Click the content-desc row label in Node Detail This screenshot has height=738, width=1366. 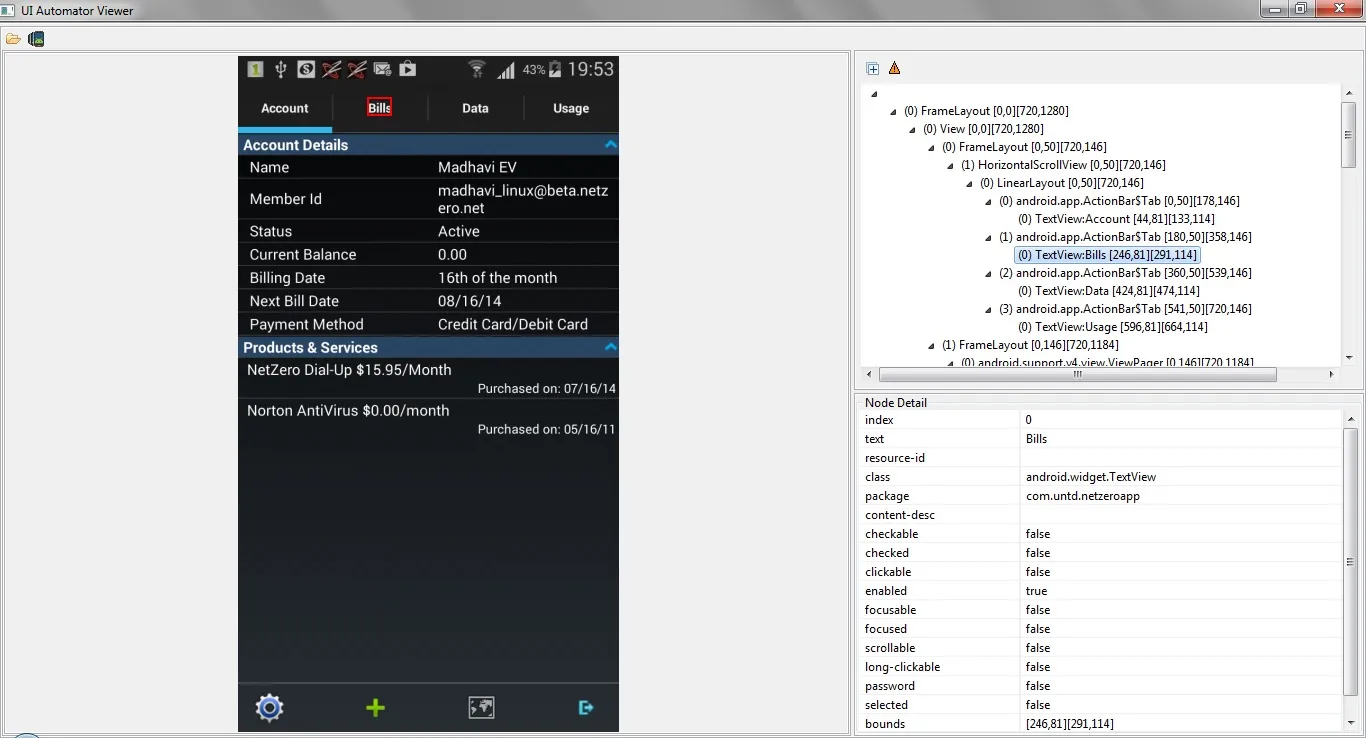(x=900, y=515)
